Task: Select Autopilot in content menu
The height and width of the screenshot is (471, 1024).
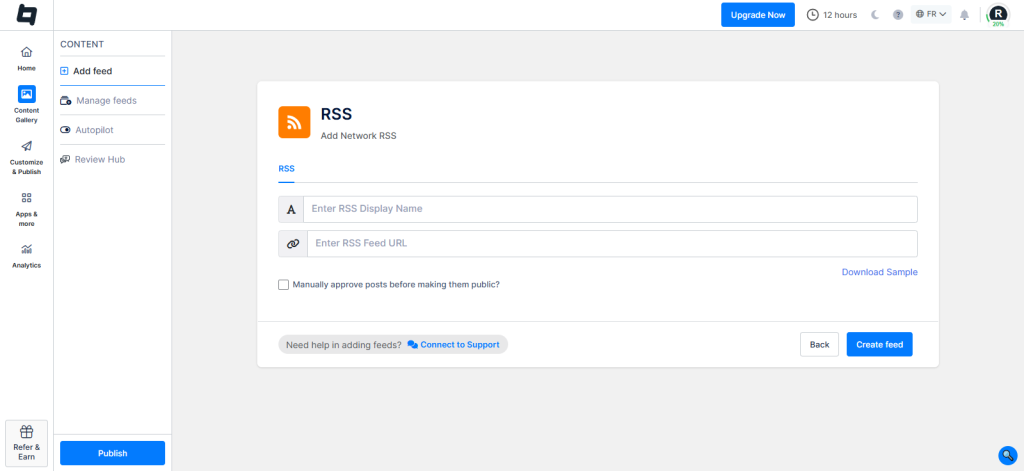Action: point(95,130)
